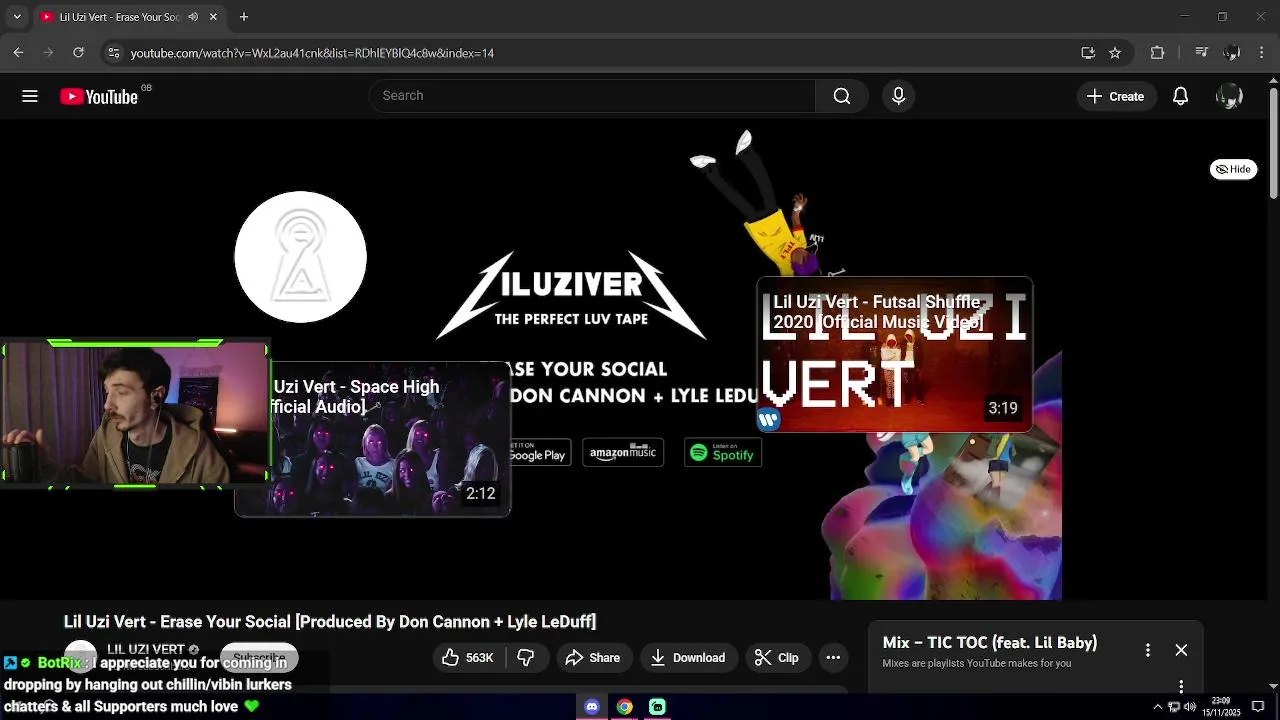This screenshot has height=720, width=1280.
Task: Focus the YouTube search field
Action: (592, 96)
